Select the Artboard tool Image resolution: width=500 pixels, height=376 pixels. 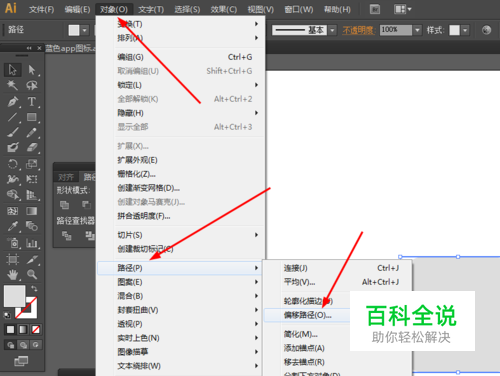[x=13, y=259]
